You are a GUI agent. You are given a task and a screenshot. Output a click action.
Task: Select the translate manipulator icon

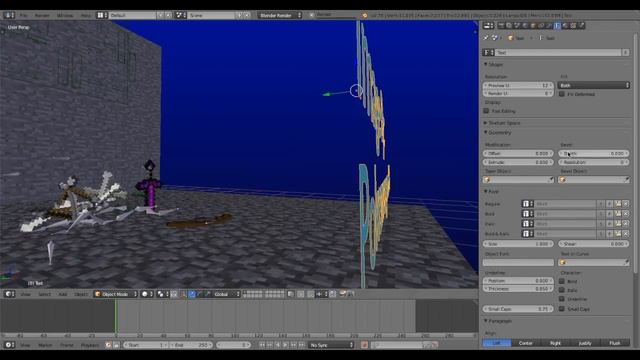[192, 294]
